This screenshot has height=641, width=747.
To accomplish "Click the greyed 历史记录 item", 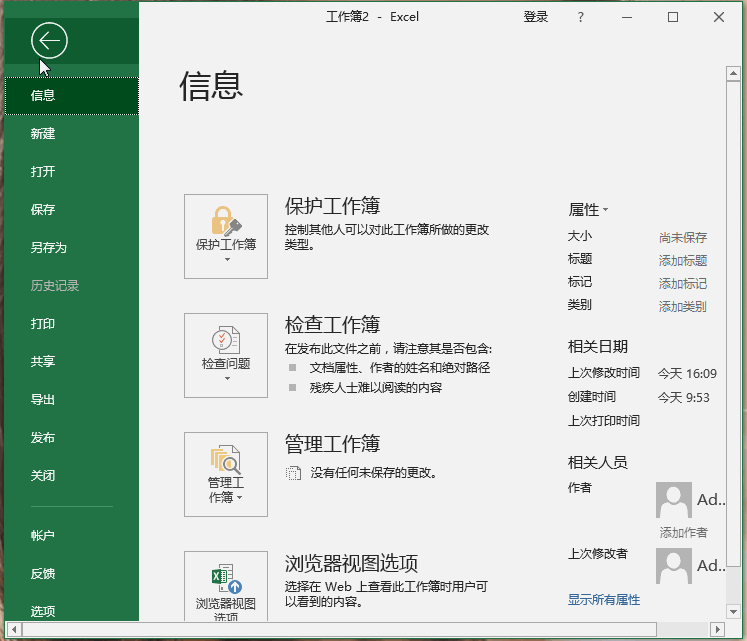I will (71, 286).
